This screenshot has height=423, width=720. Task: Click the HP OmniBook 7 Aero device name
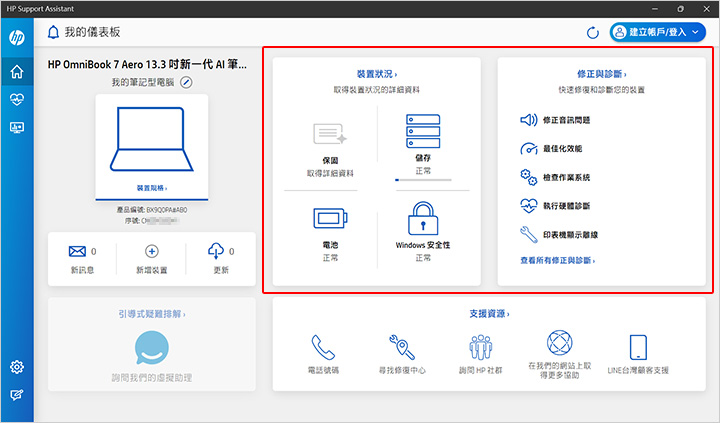[147, 64]
